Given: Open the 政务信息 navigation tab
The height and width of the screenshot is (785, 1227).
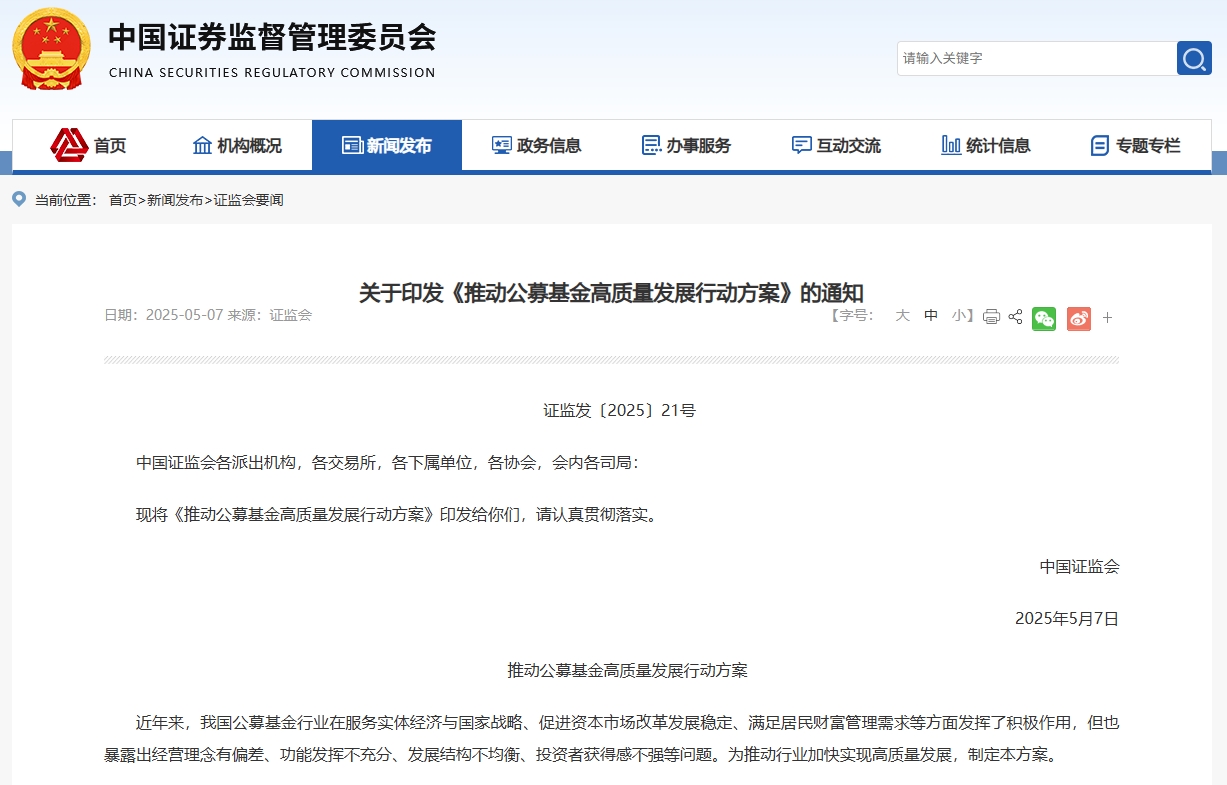Looking at the screenshot, I should [x=537, y=145].
